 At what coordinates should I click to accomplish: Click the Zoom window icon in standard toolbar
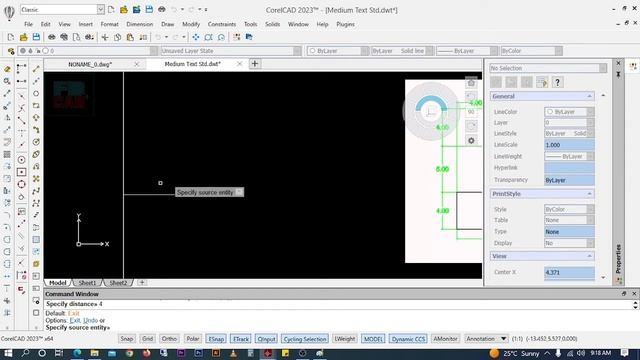pyautogui.click(x=209, y=37)
